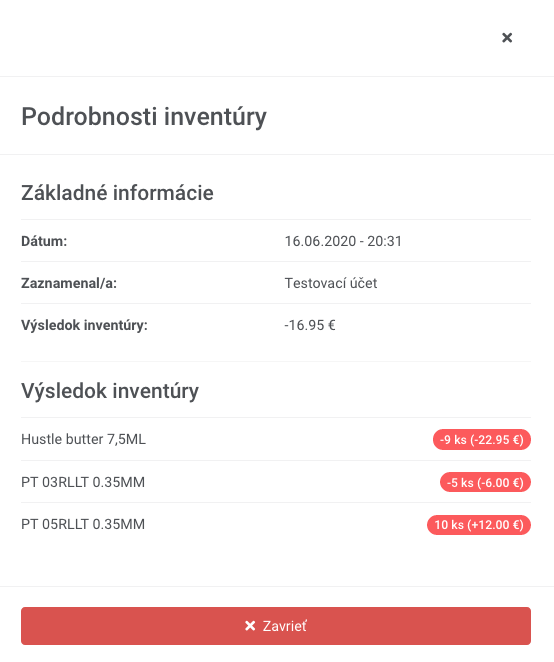Viewport: 554px width, 662px height.
Task: Select the -5 ks (-6.00 €) badge
Action: pyautogui.click(x=485, y=482)
